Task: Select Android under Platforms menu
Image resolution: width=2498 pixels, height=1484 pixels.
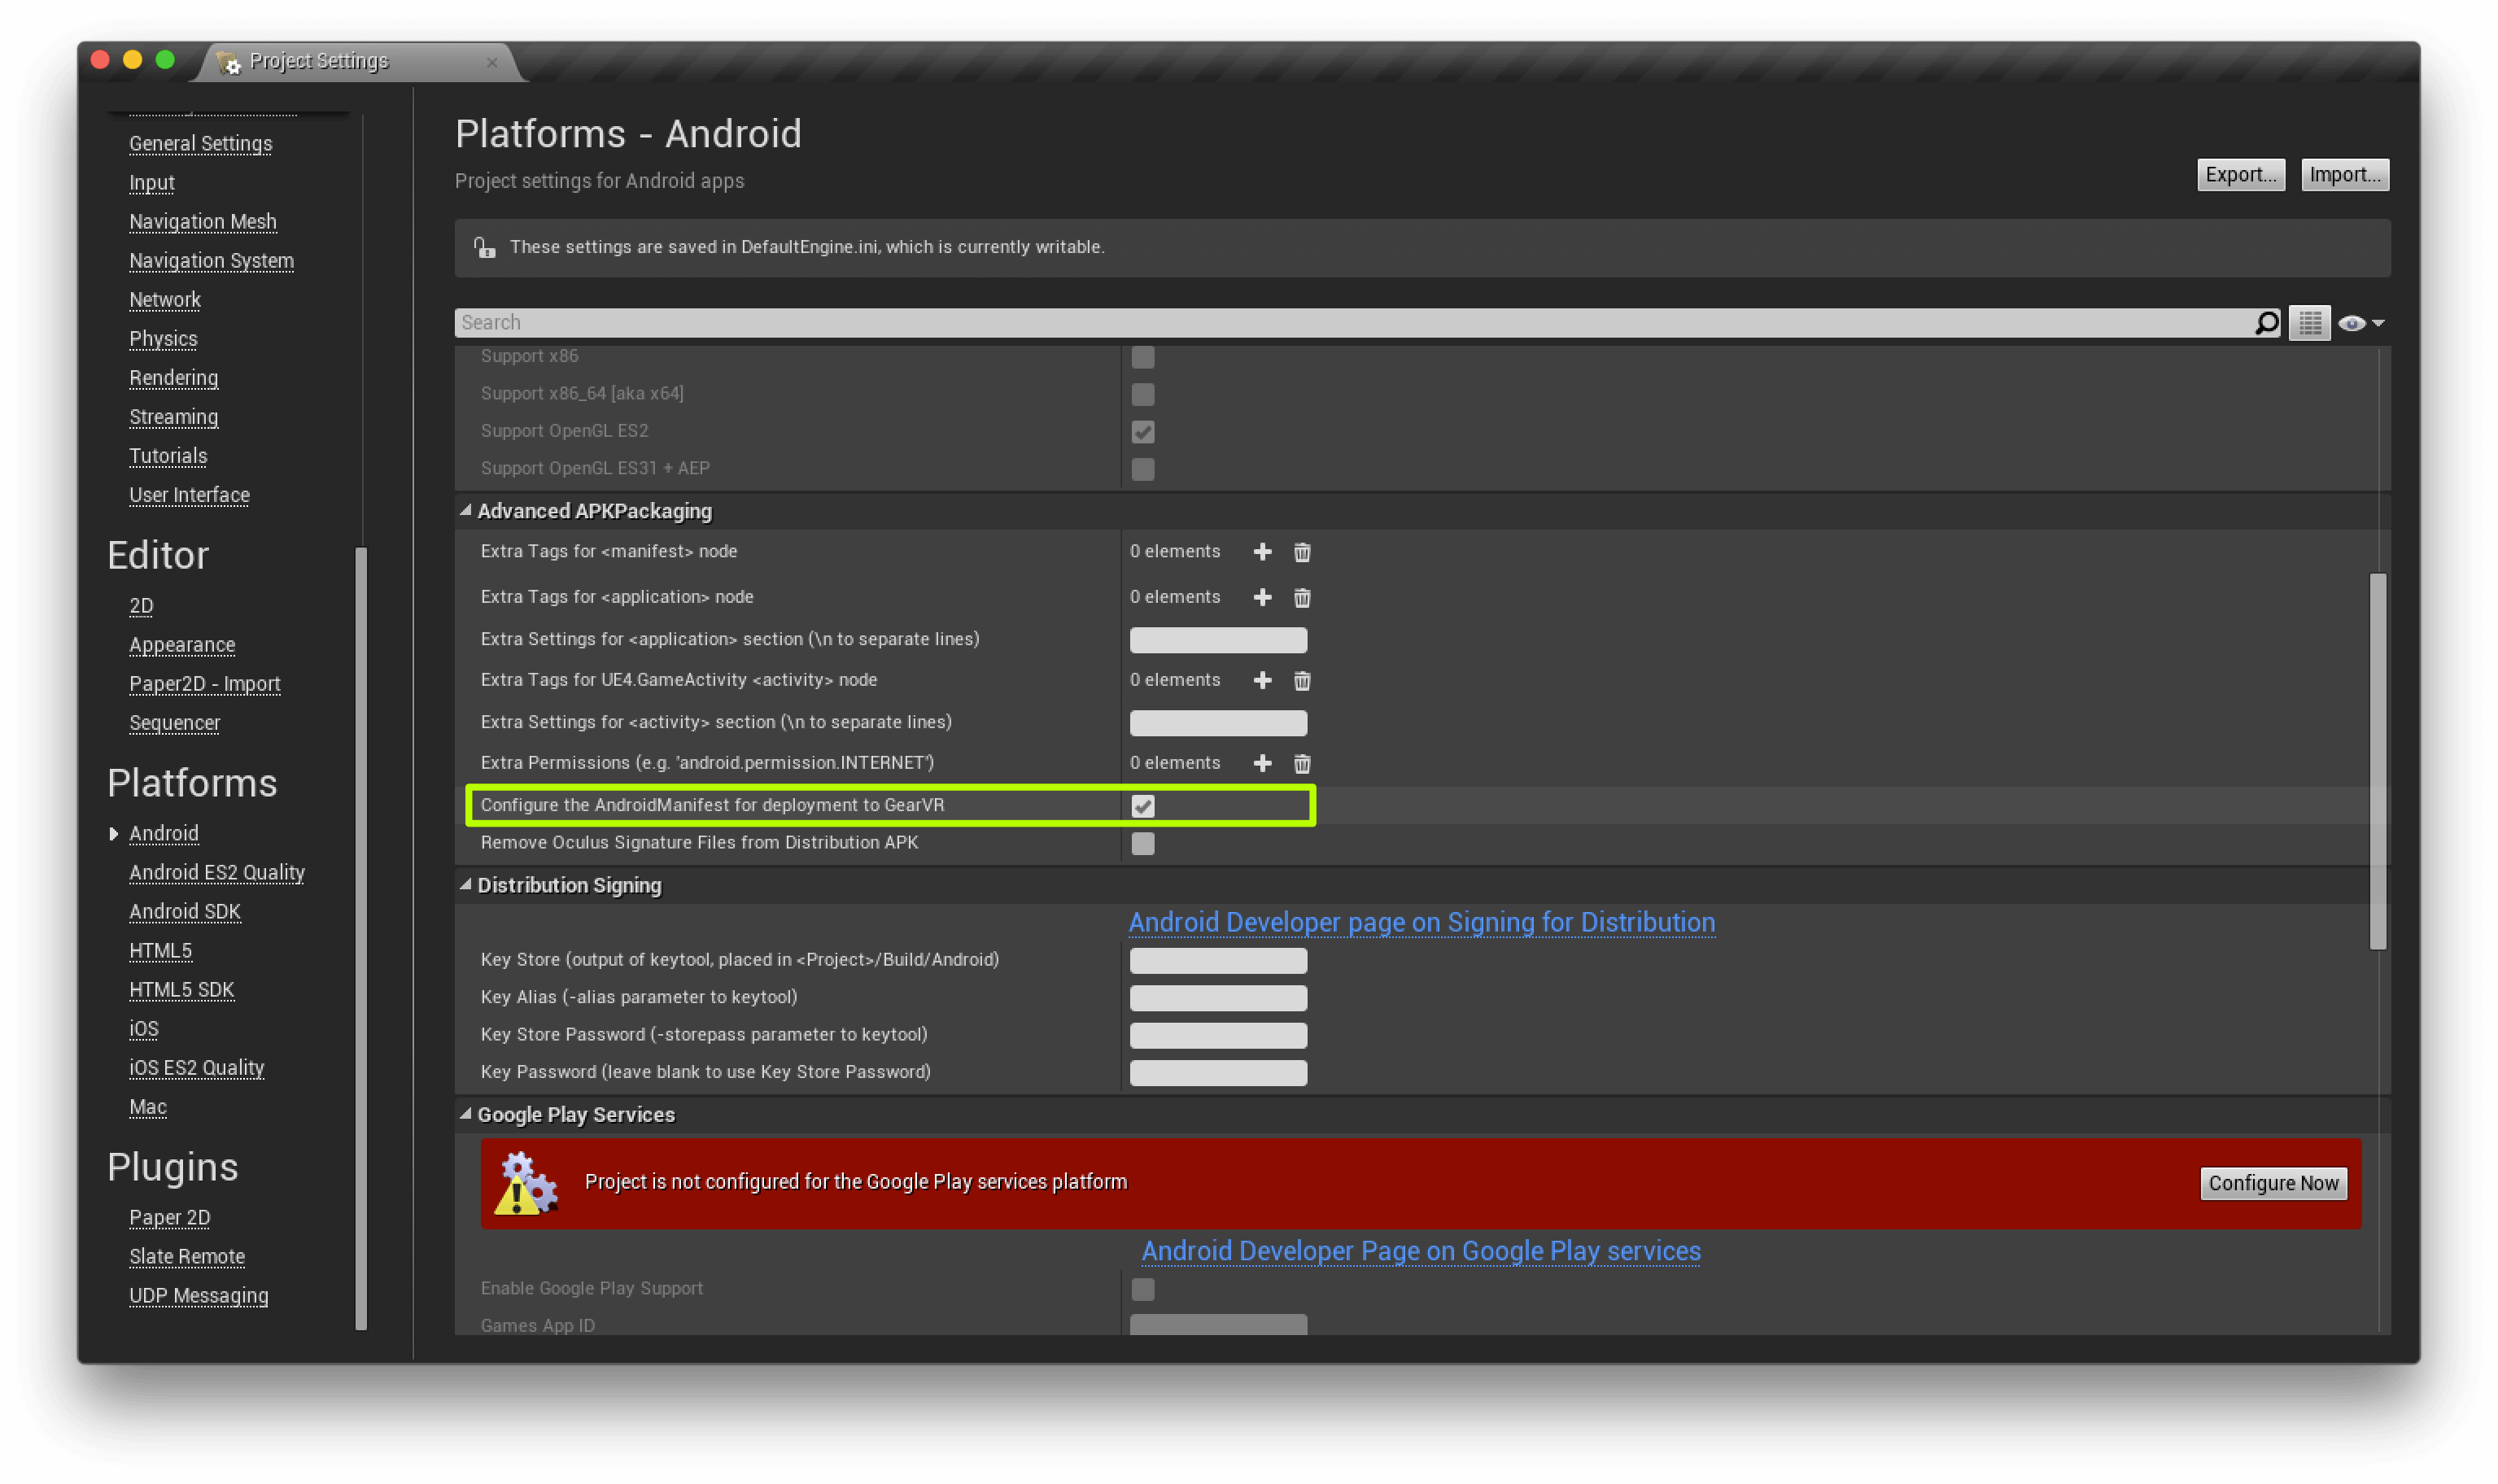Action: click(163, 832)
